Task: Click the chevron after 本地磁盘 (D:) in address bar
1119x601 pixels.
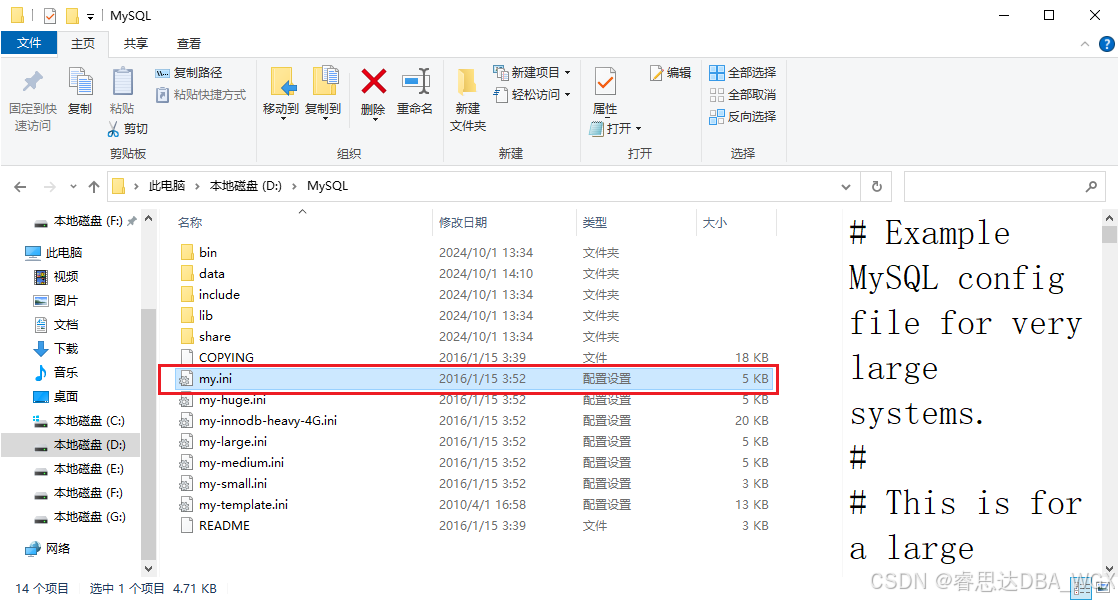Action: pos(294,186)
